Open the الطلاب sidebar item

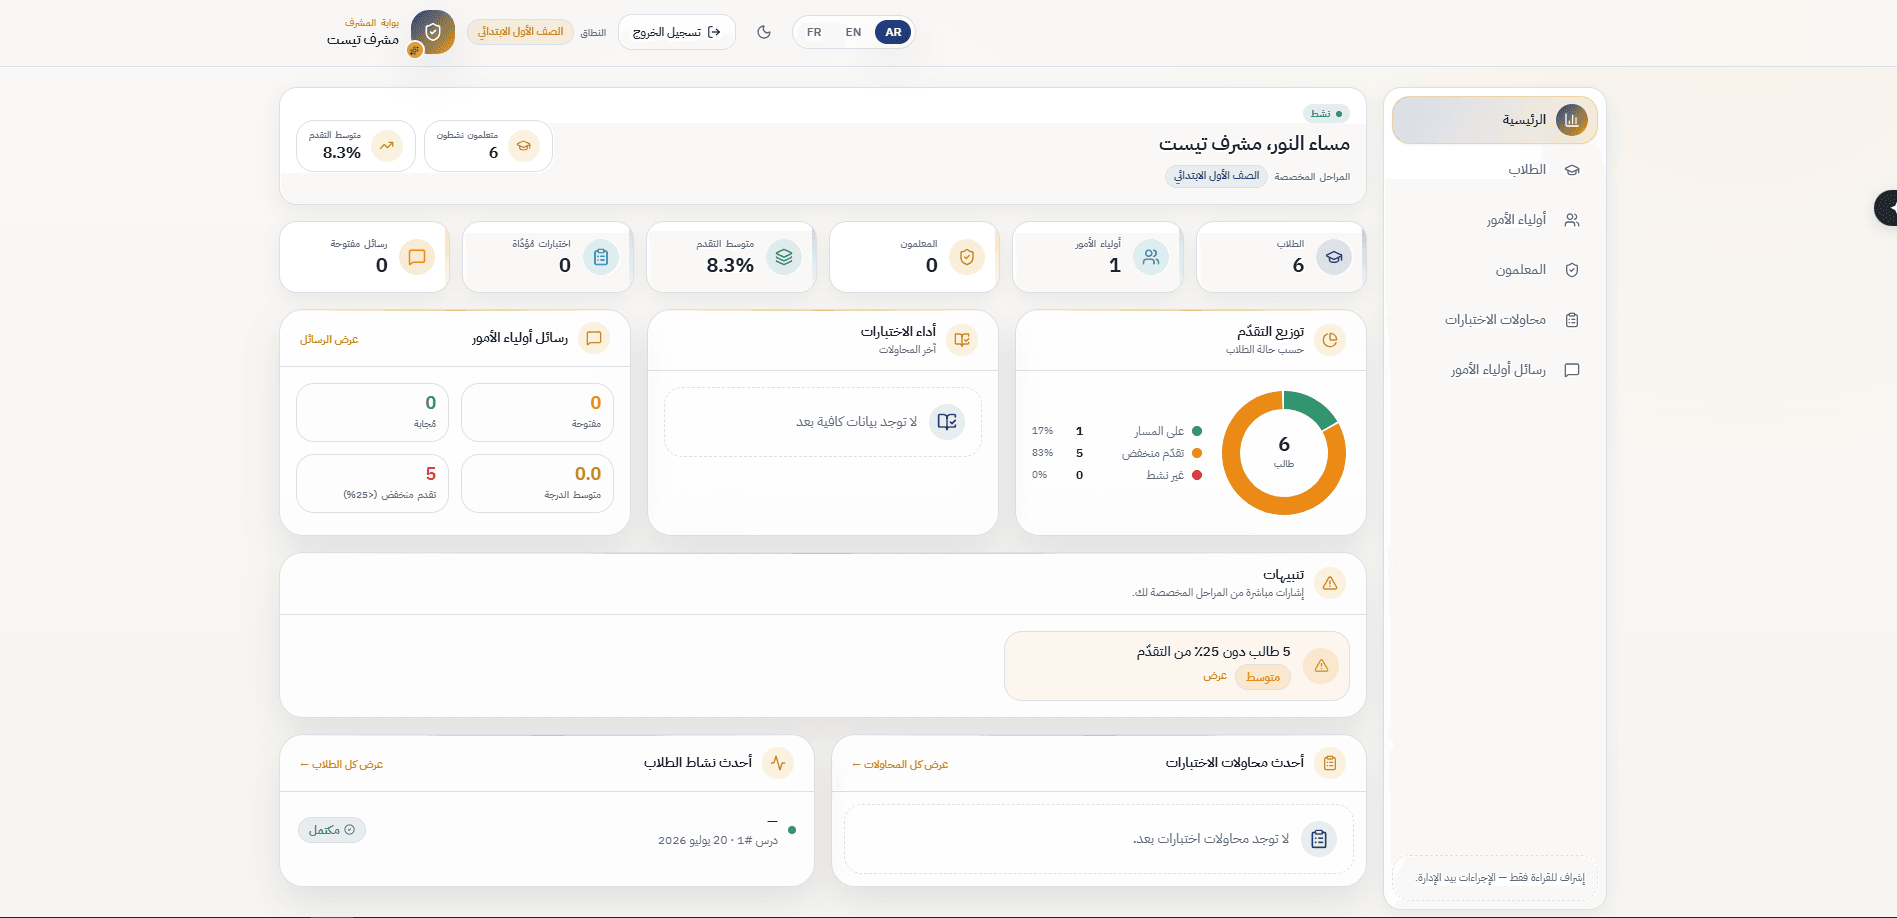coord(1495,170)
